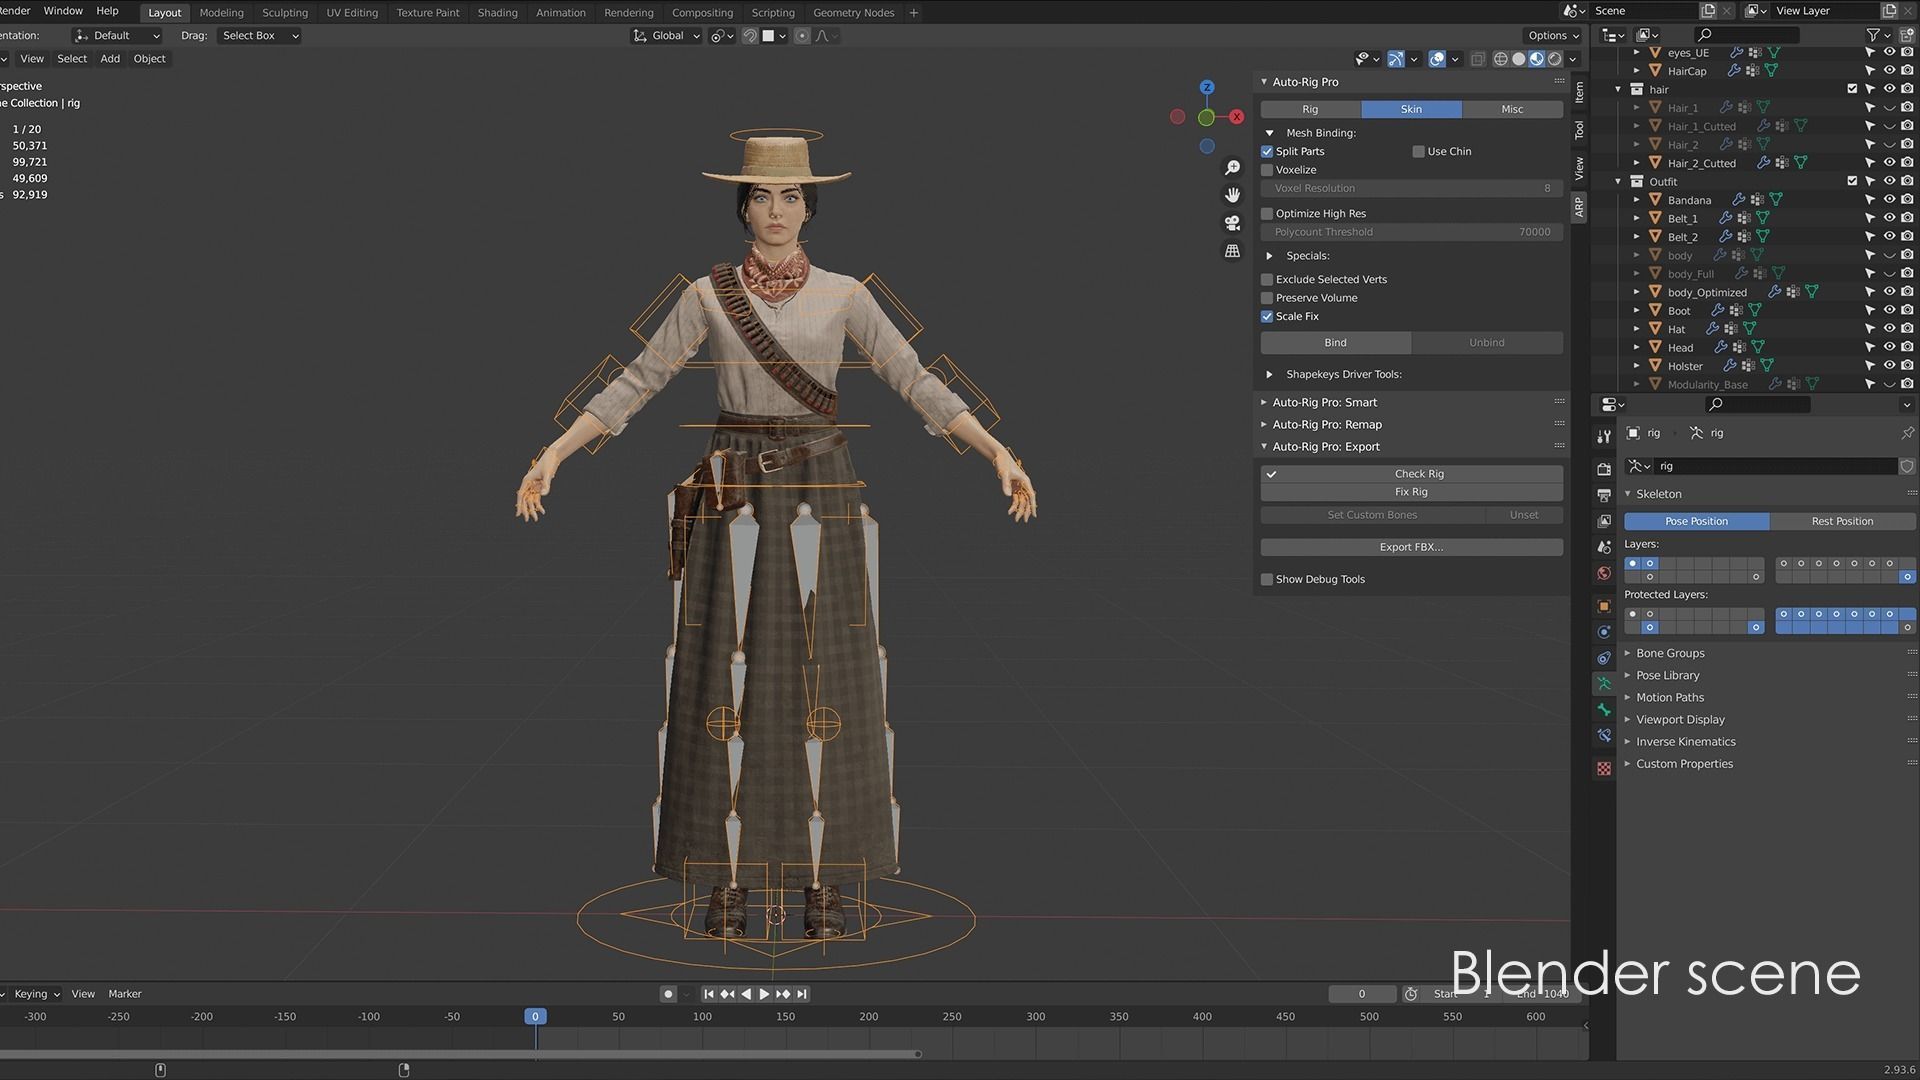Switch orthographic/perspective grid icon
The width and height of the screenshot is (1920, 1080).
click(1233, 251)
